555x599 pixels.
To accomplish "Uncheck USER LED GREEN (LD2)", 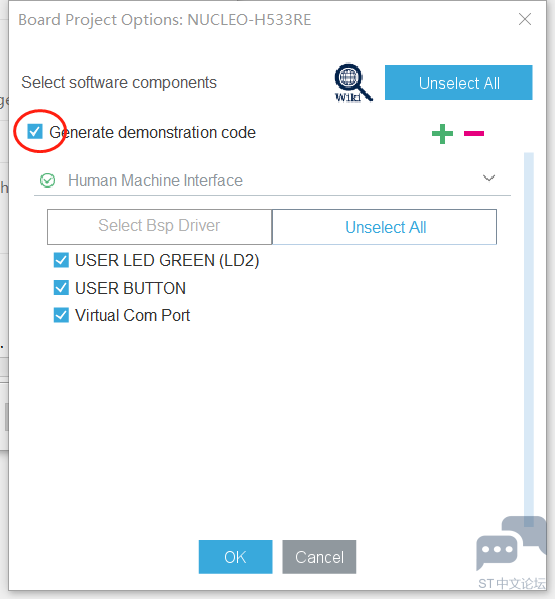I will (x=61, y=260).
